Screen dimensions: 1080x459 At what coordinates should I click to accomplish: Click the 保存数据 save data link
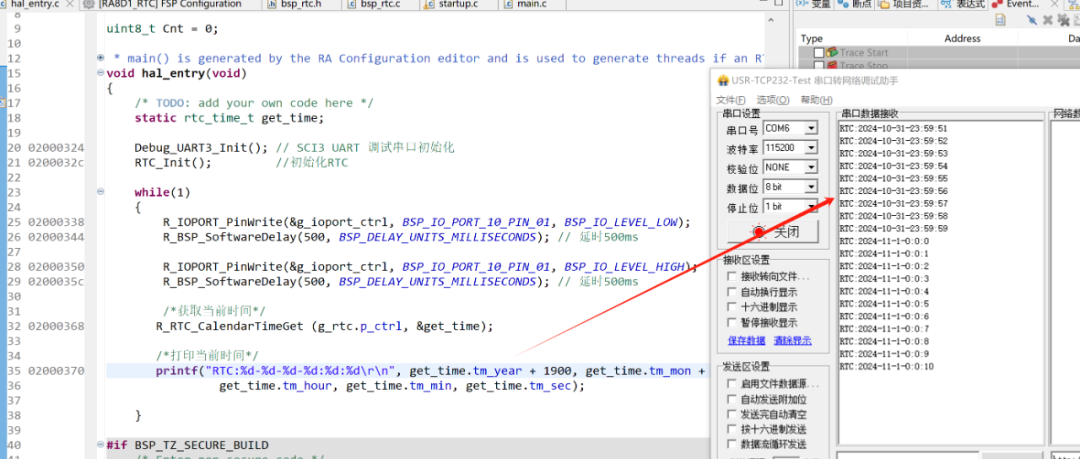click(747, 340)
